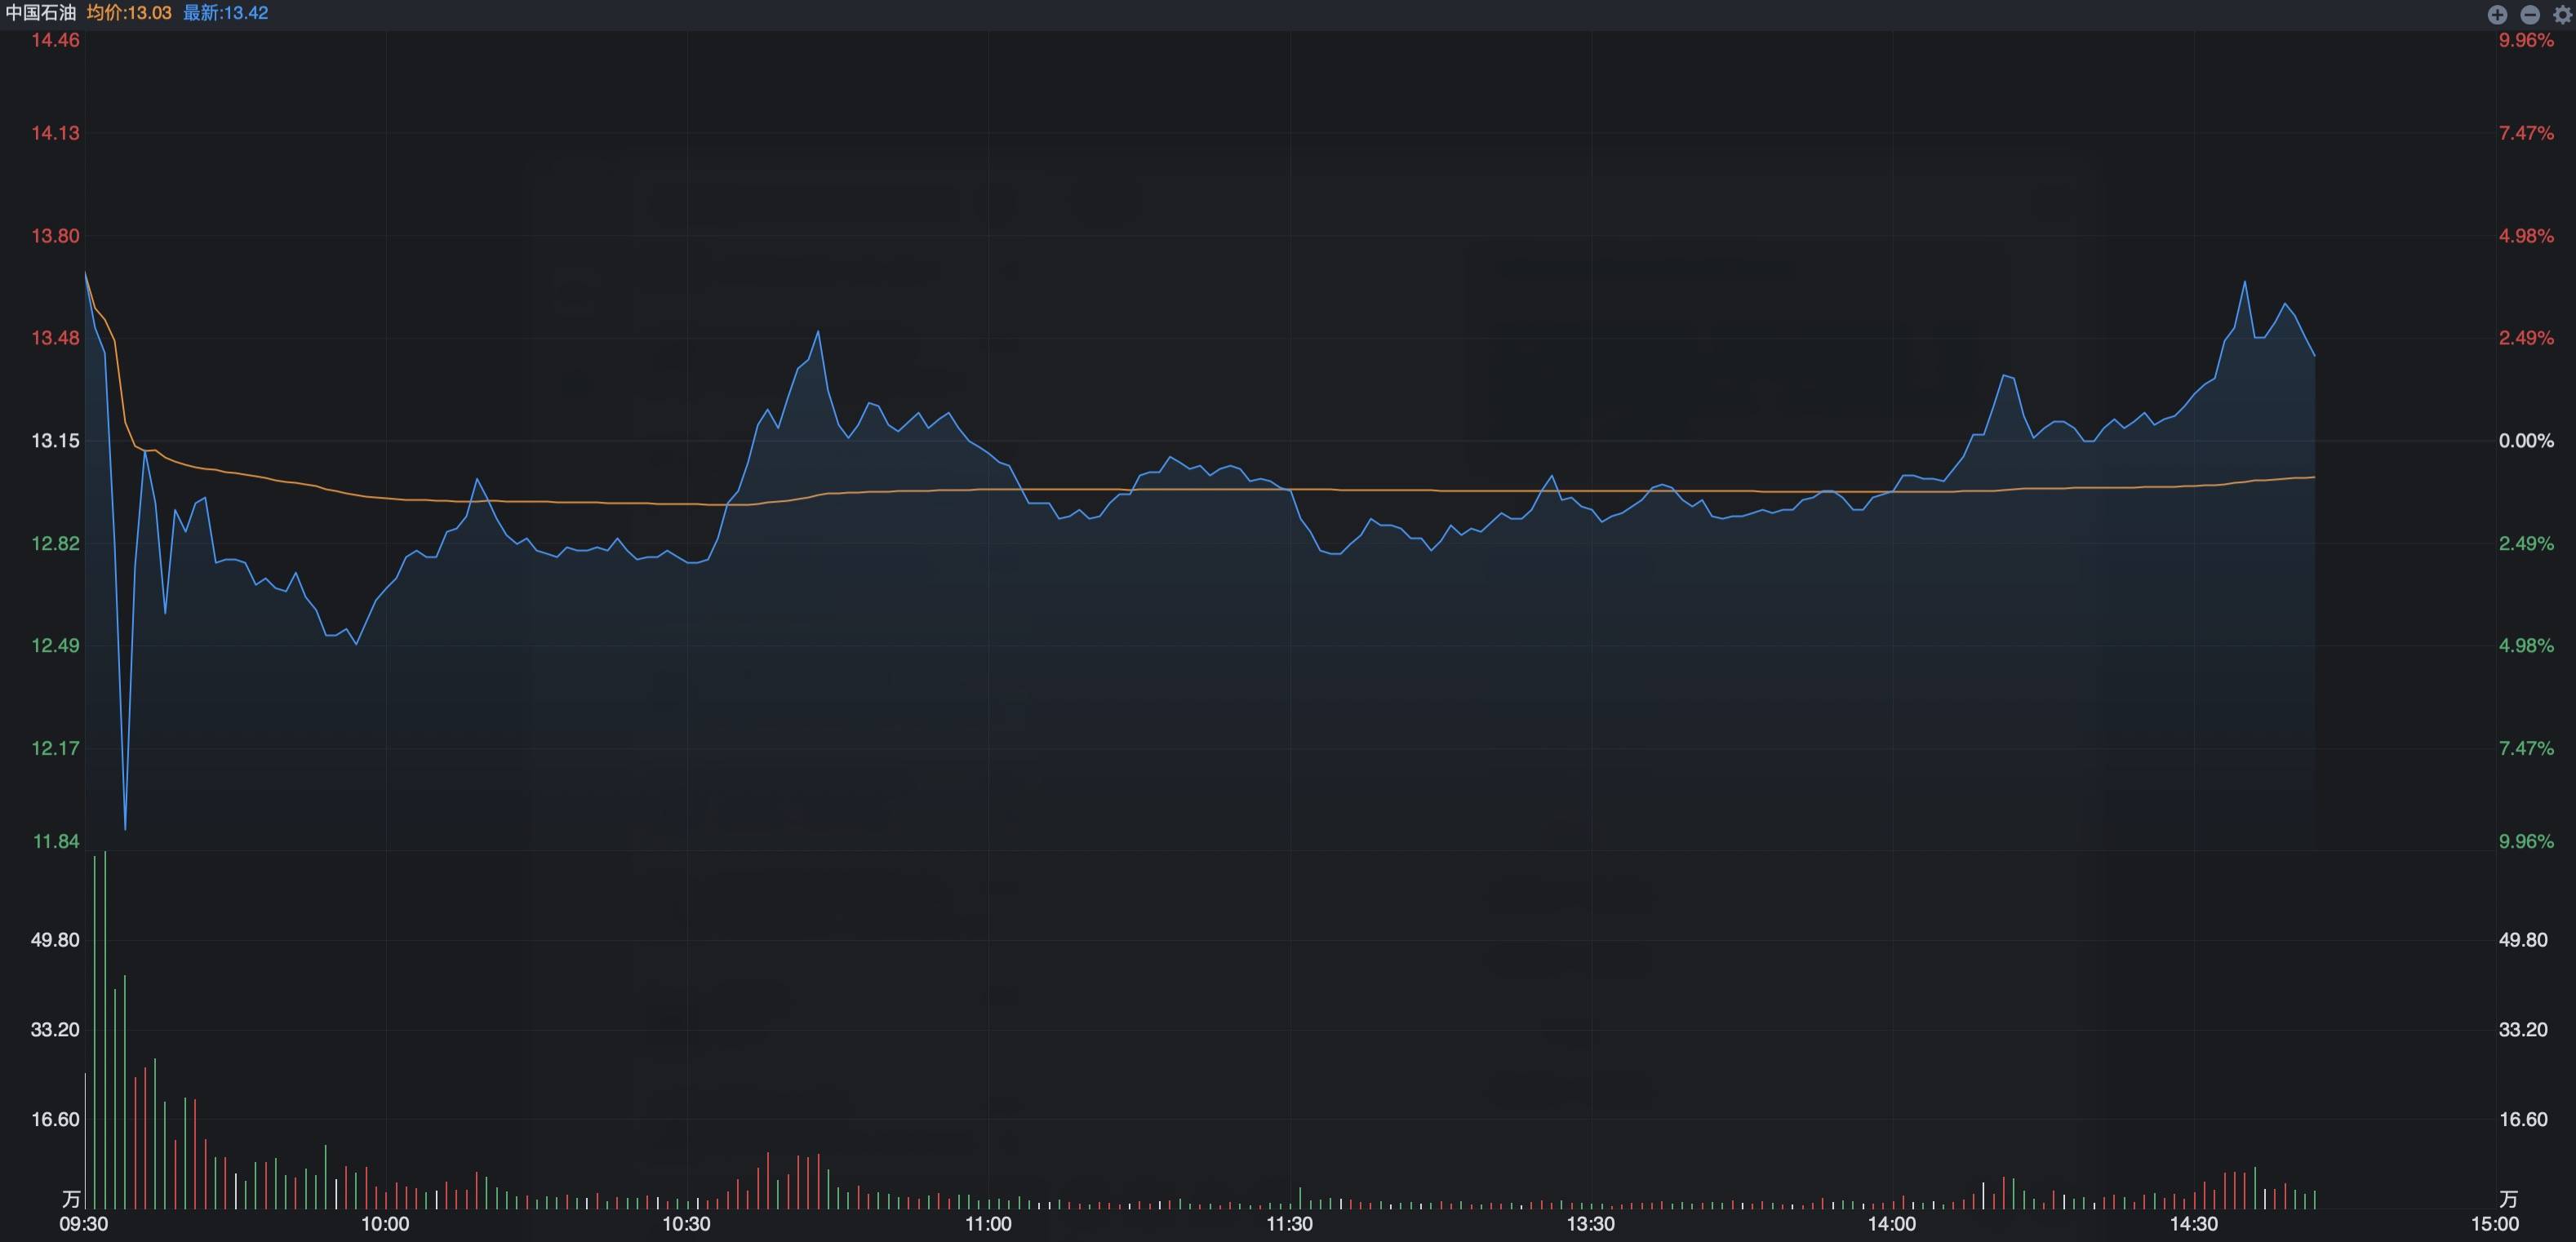Click the 均价:13.03 average price label
Screen dimensions: 2576x1242
pos(129,13)
